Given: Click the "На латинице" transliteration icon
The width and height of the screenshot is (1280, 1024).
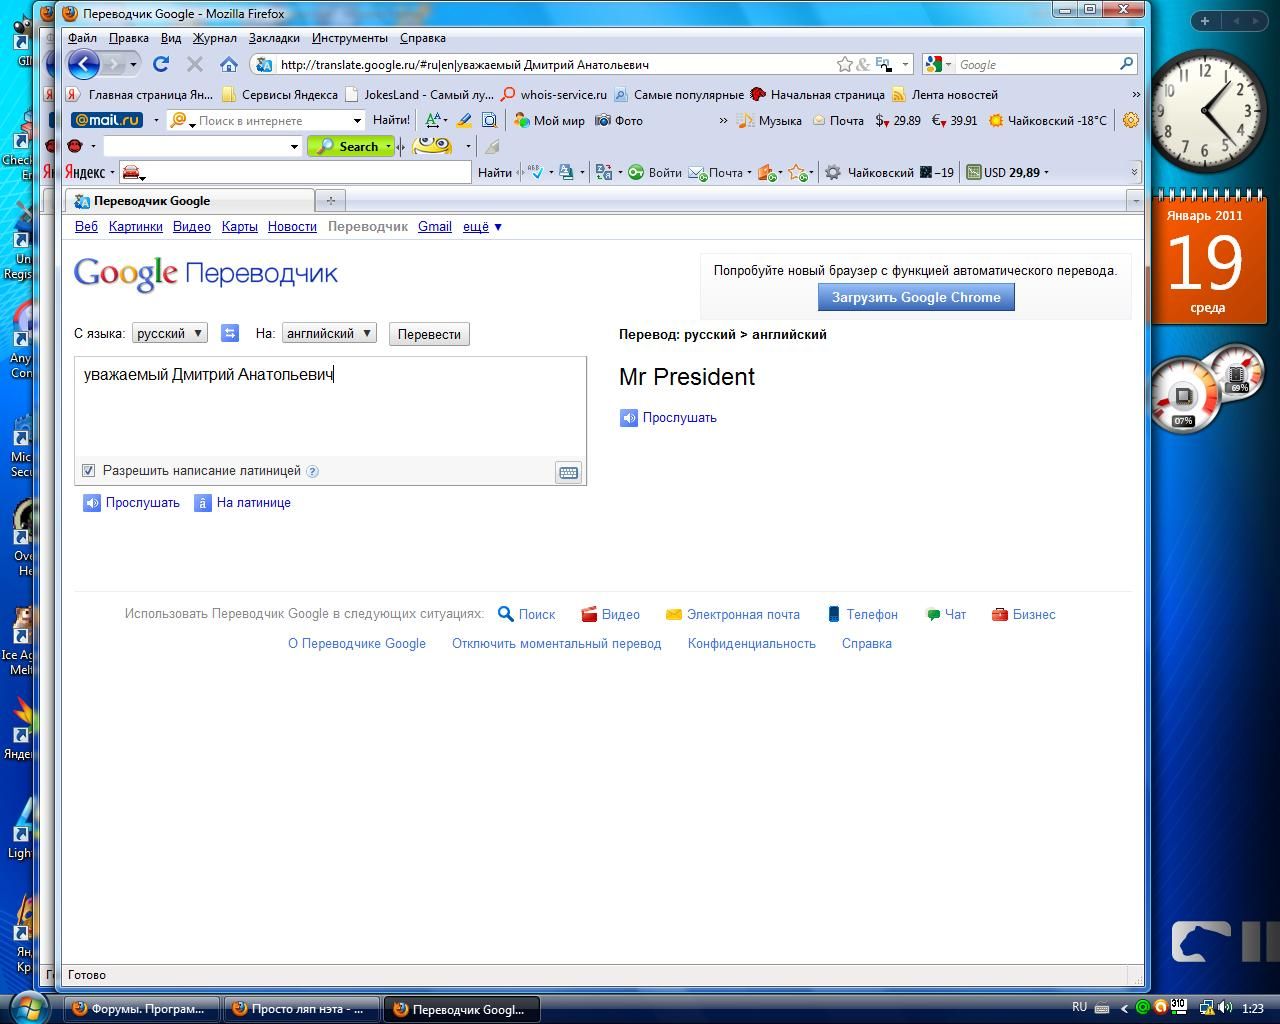Looking at the screenshot, I should tap(203, 503).
